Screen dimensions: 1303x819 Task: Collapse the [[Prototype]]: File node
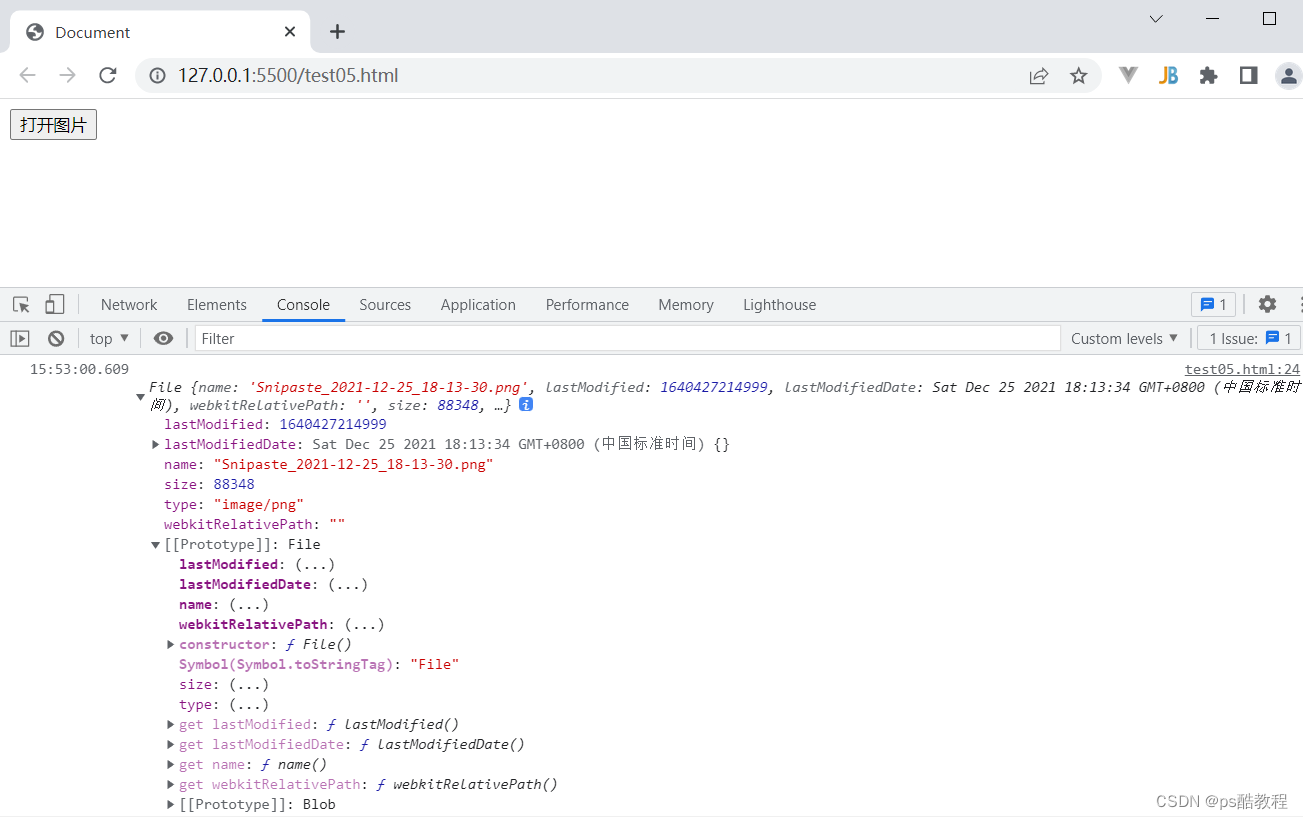click(155, 545)
